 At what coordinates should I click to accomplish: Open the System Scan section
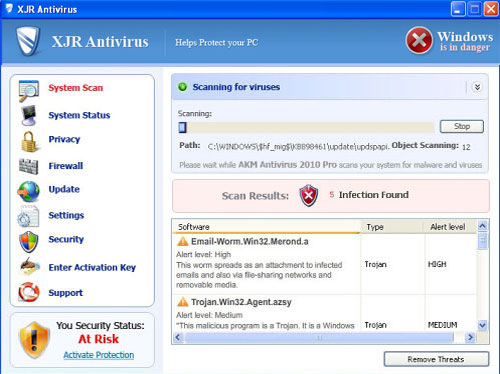coord(76,88)
